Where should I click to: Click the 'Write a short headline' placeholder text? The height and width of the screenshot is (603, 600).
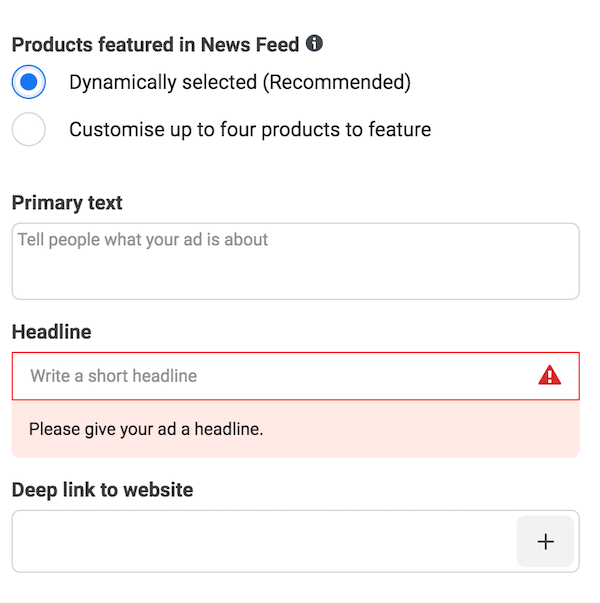coord(114,376)
